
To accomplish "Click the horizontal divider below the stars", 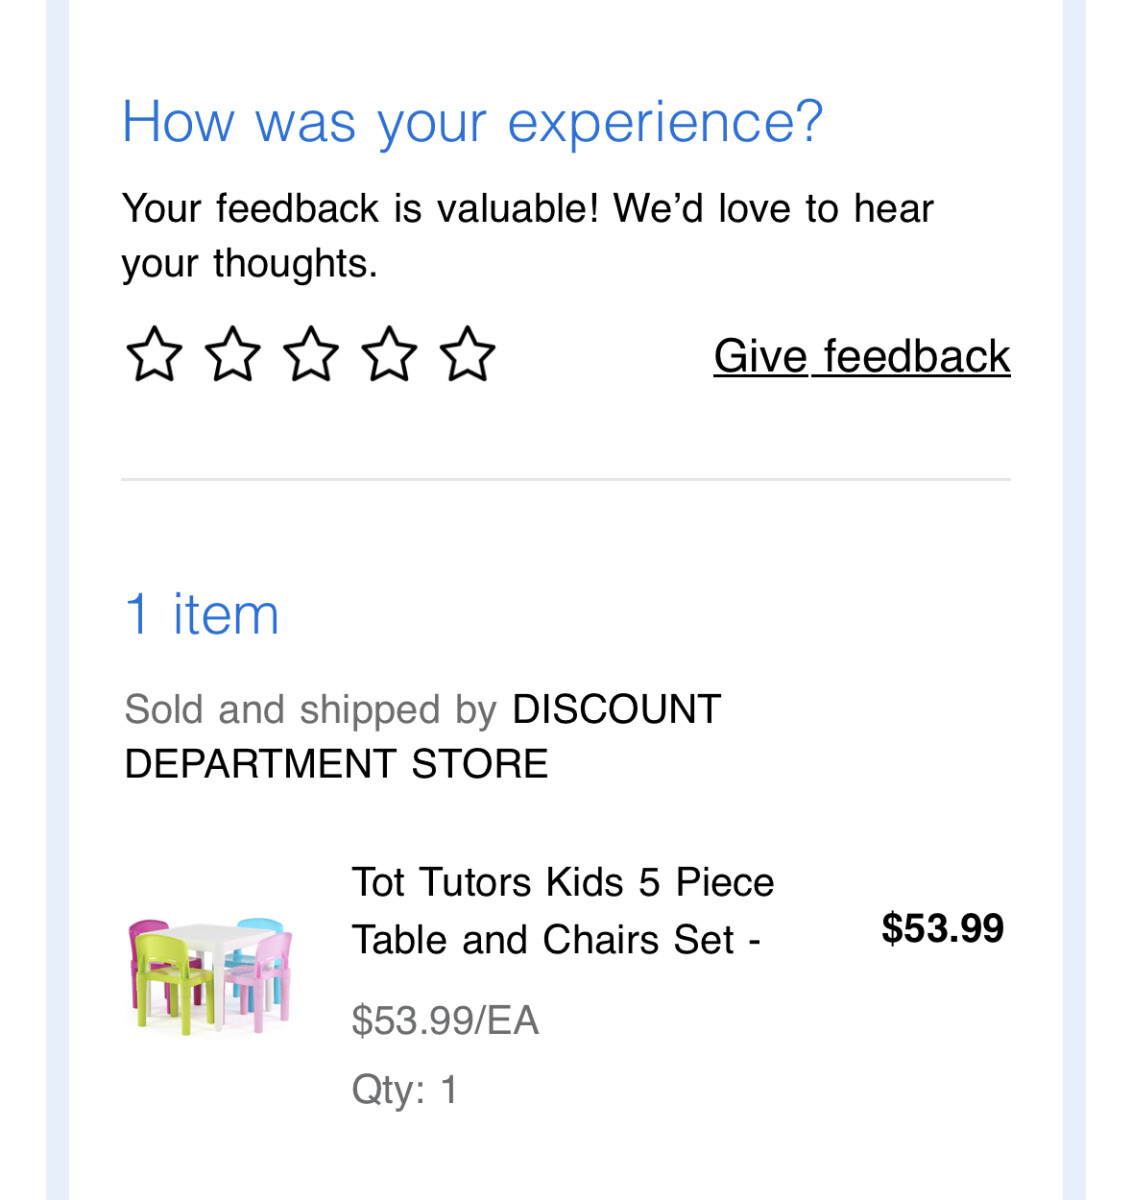I will (x=566, y=480).
